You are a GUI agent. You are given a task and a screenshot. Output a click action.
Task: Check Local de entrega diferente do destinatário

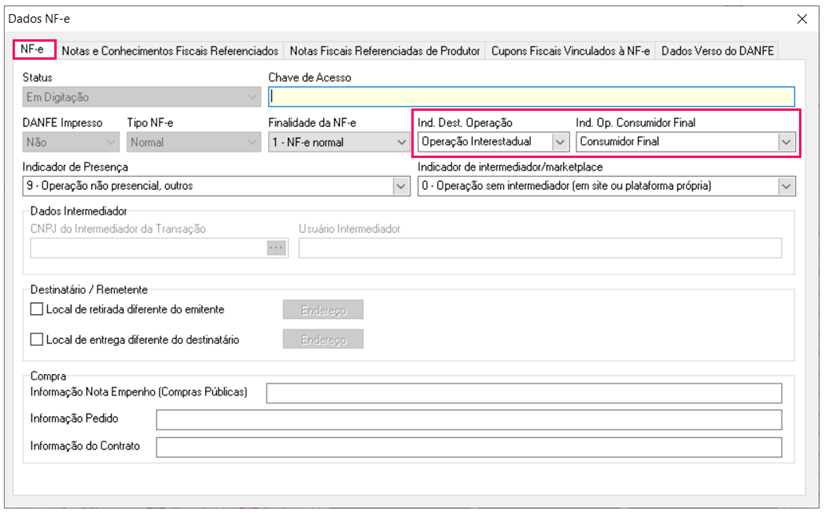[x=38, y=340]
